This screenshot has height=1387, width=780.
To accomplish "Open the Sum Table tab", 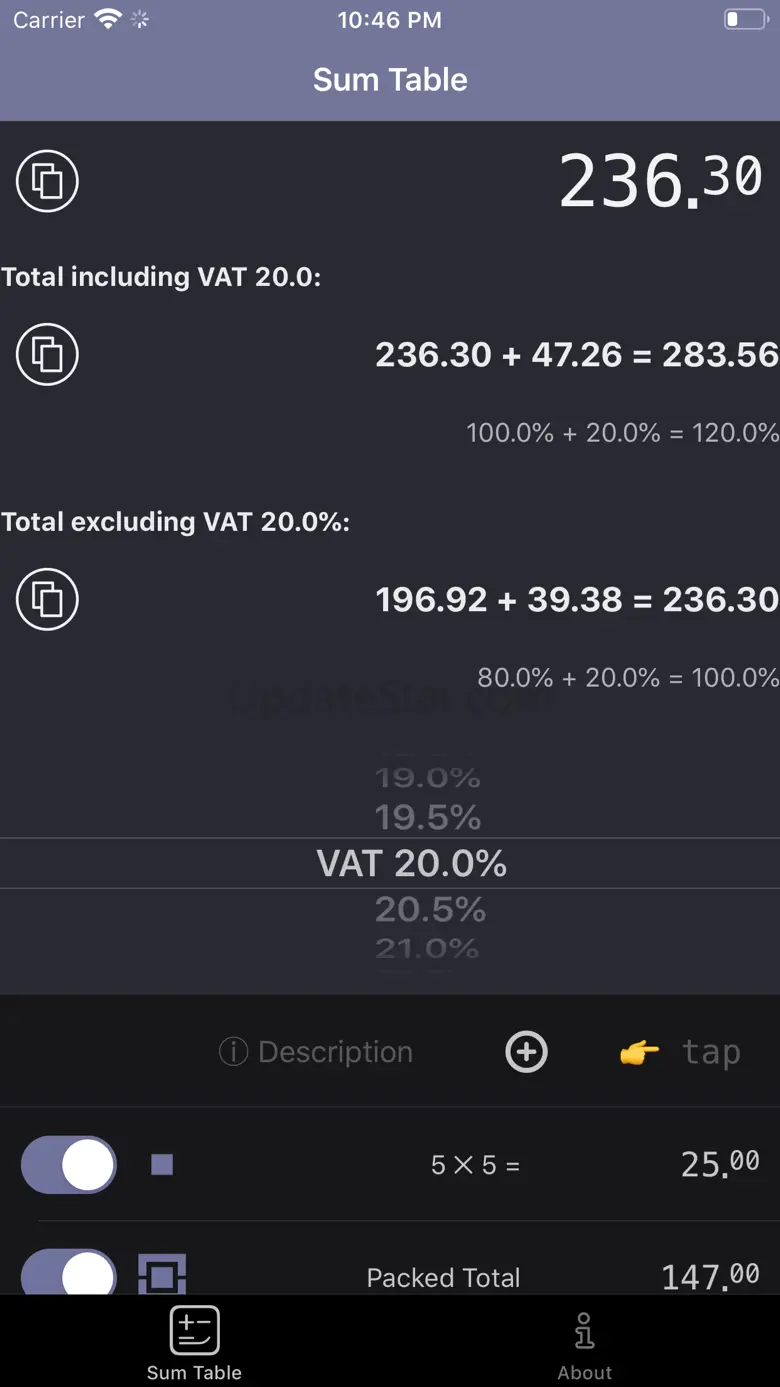I will (x=194, y=1343).
